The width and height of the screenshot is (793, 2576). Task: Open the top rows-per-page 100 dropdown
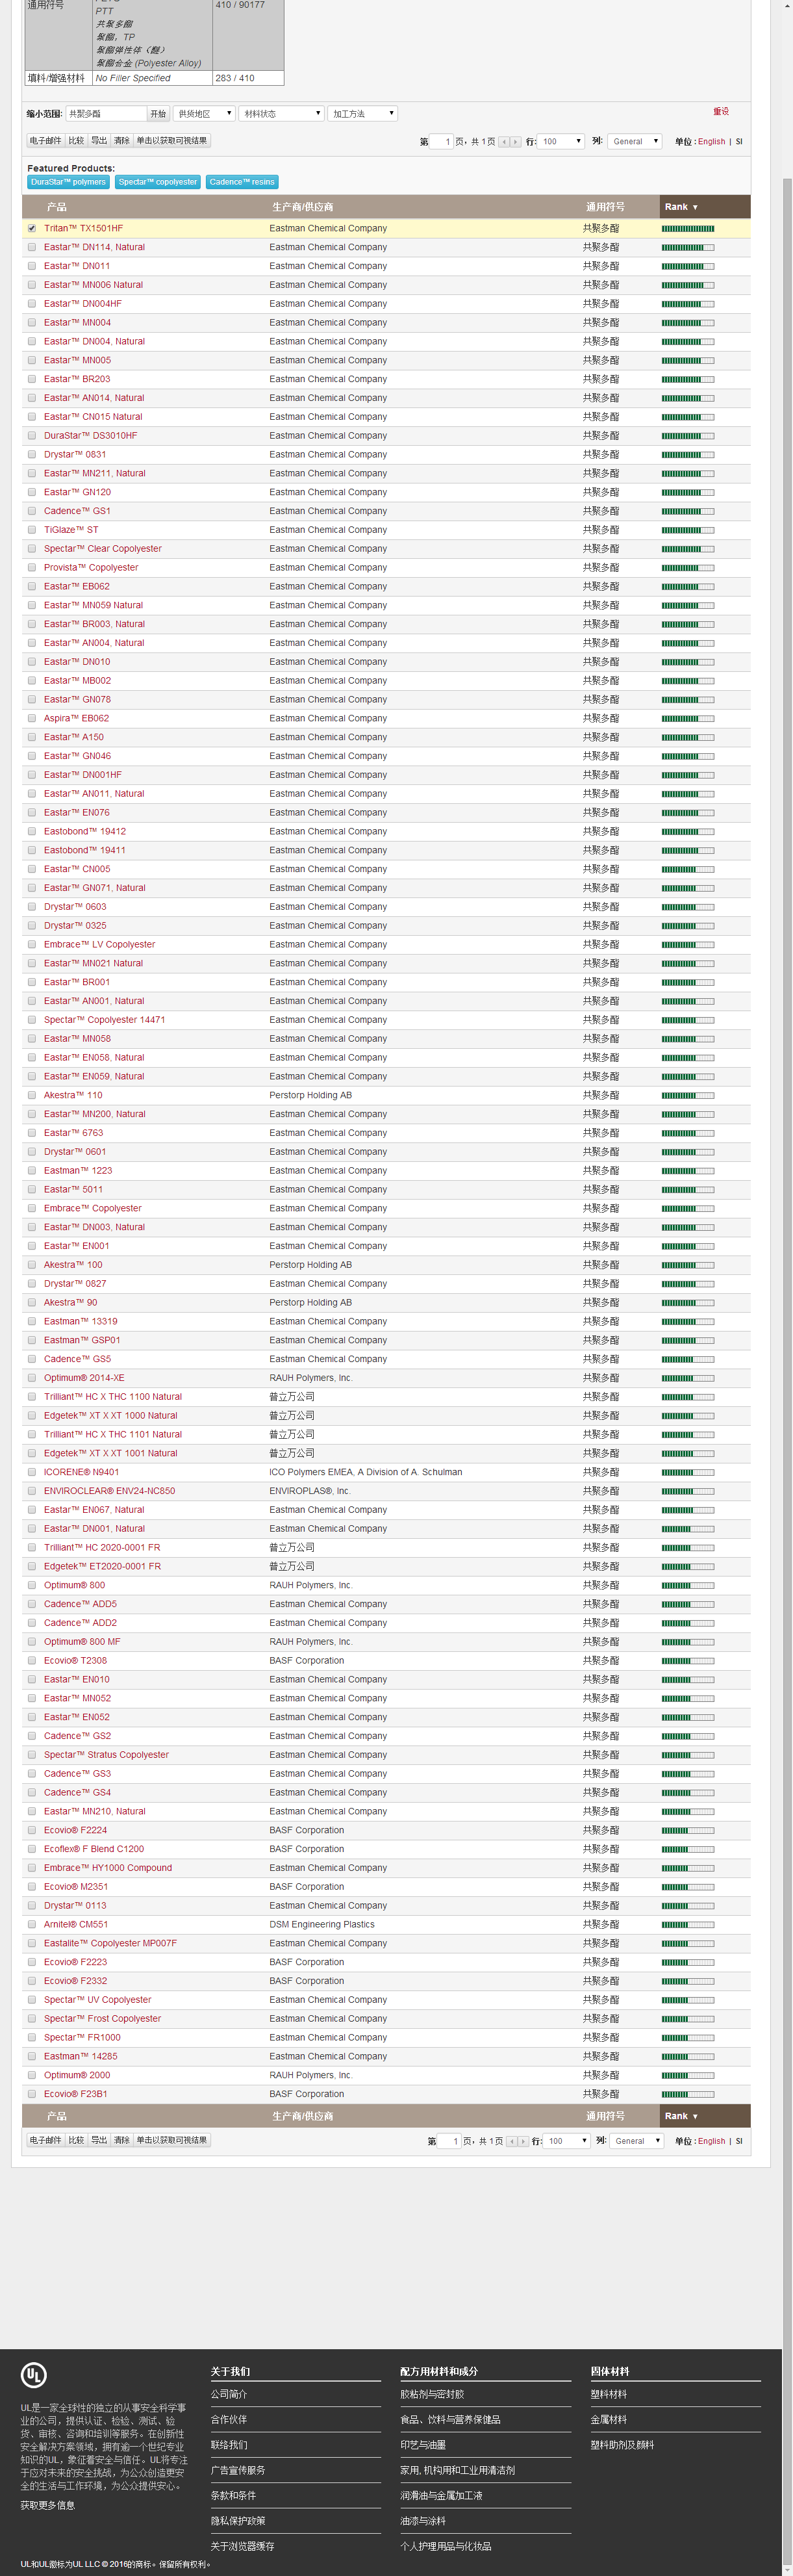(562, 142)
